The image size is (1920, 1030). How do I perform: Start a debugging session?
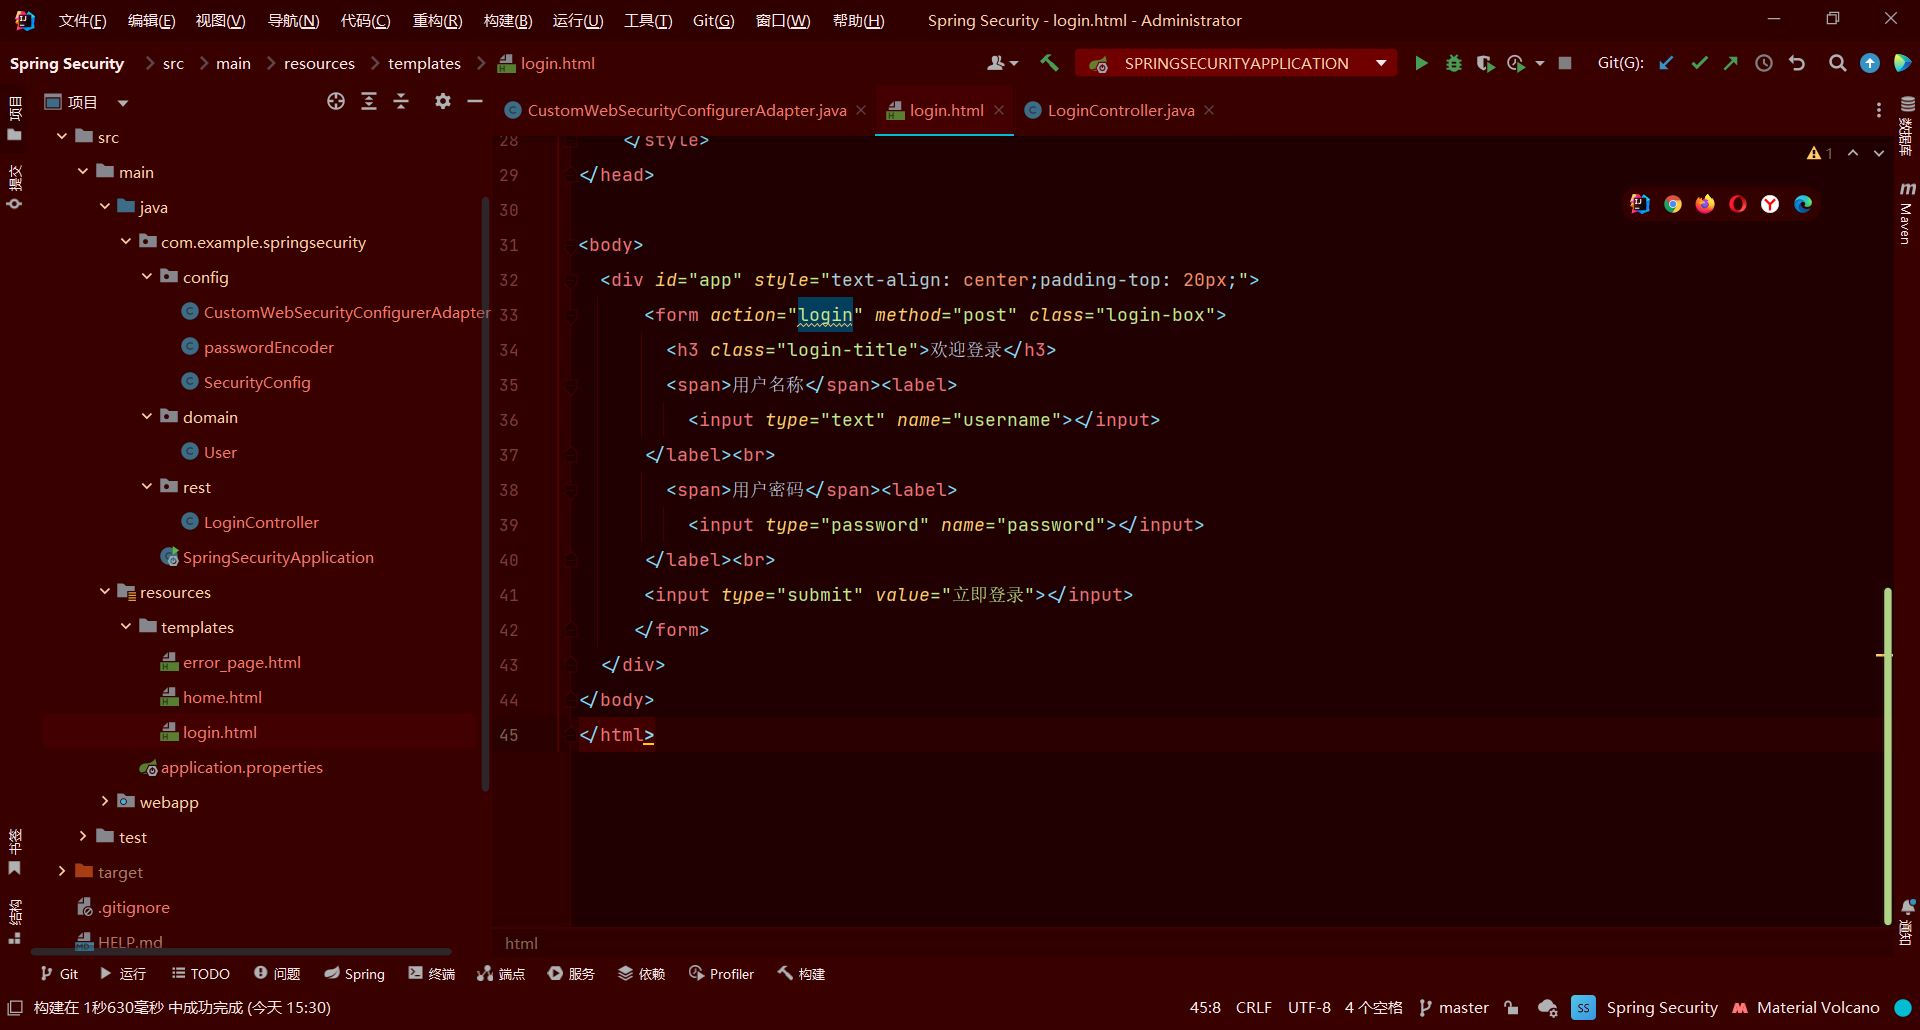click(1454, 62)
